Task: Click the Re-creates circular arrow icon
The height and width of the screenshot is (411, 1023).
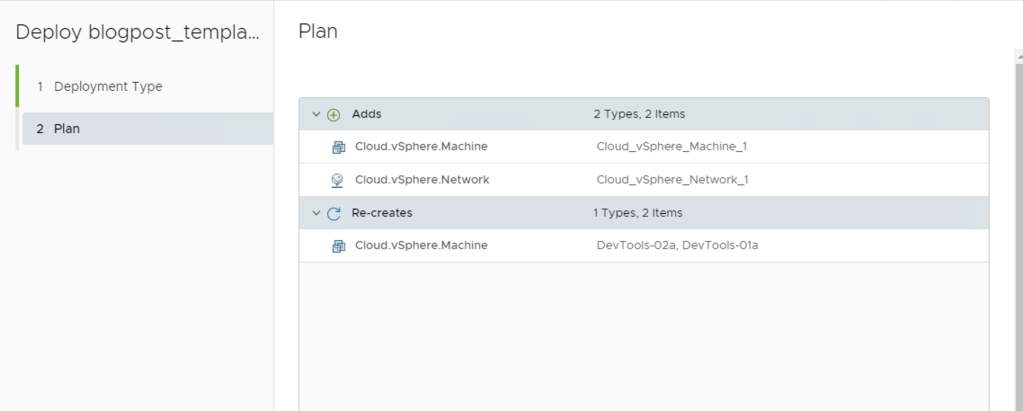Action: [334, 213]
